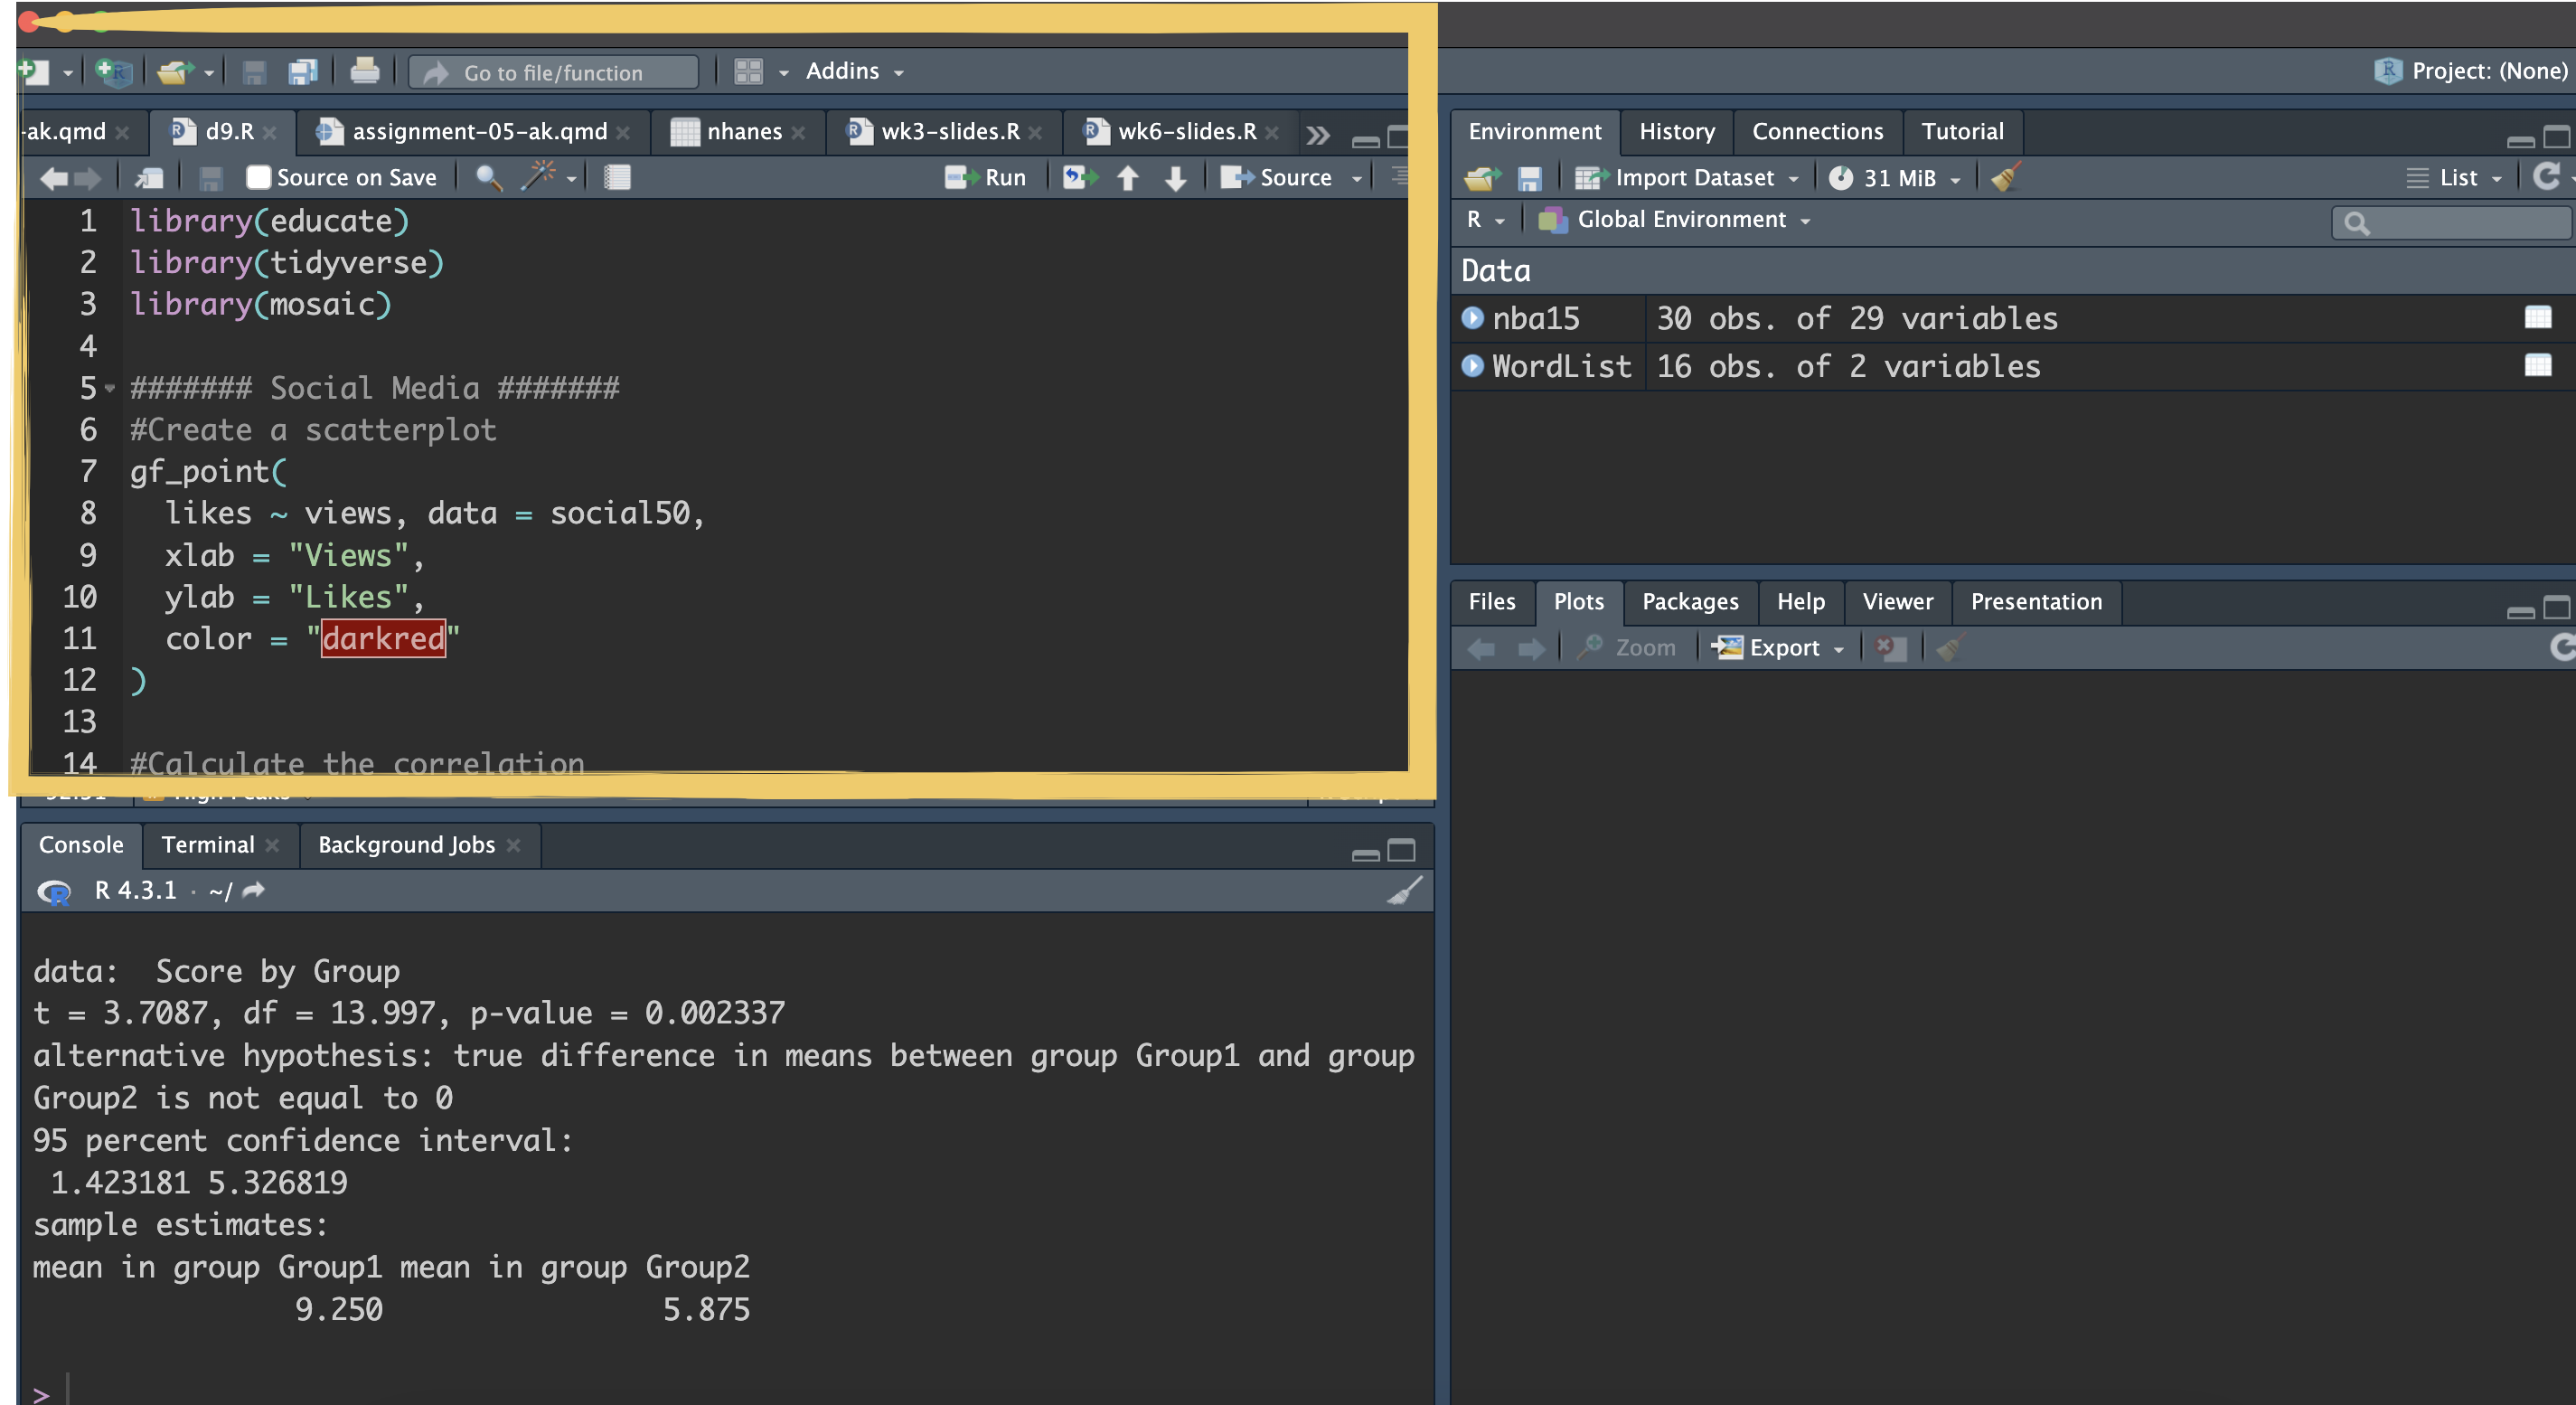Open the Import Dataset dropdown
Viewport: 2576px width, 1405px height.
(1694, 178)
